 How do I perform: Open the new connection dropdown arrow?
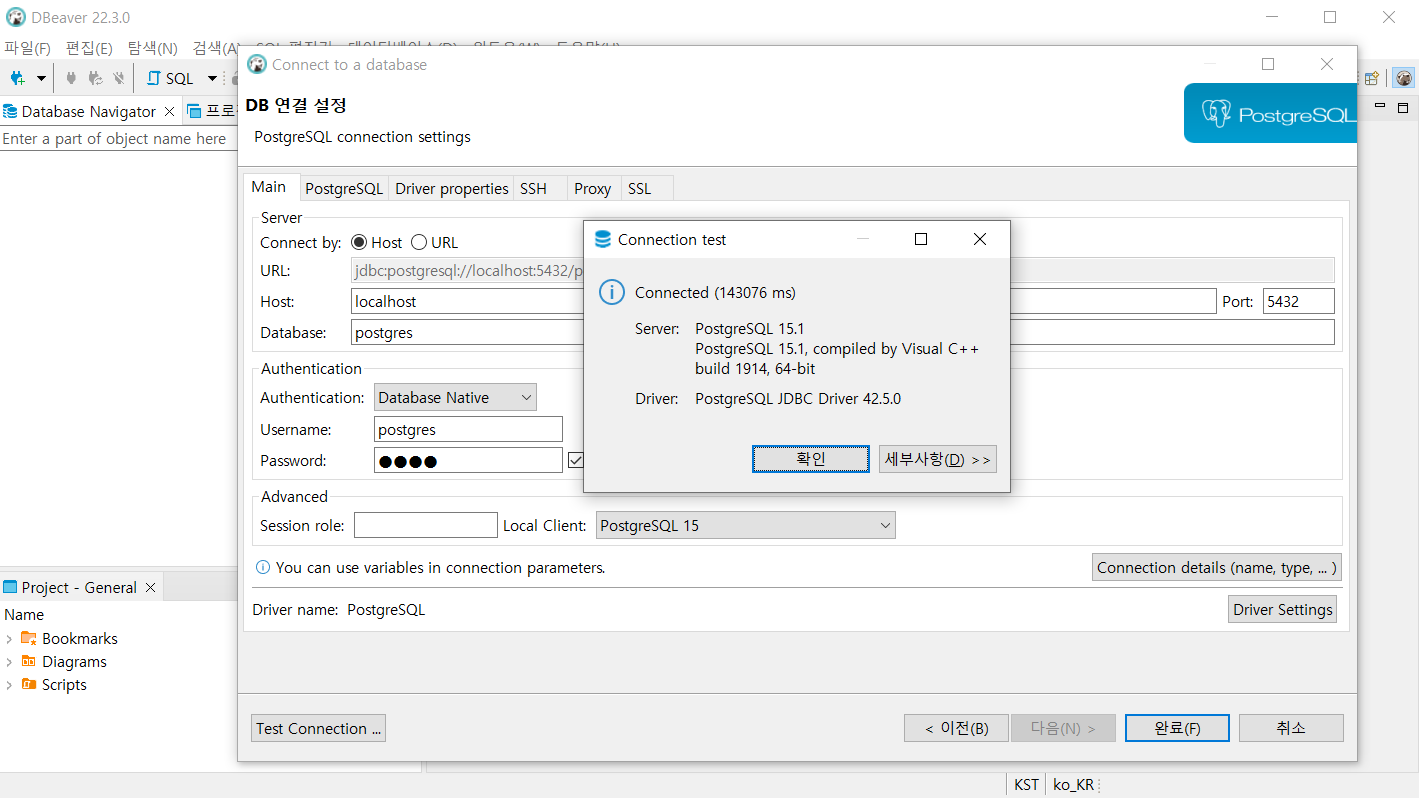tap(41, 78)
